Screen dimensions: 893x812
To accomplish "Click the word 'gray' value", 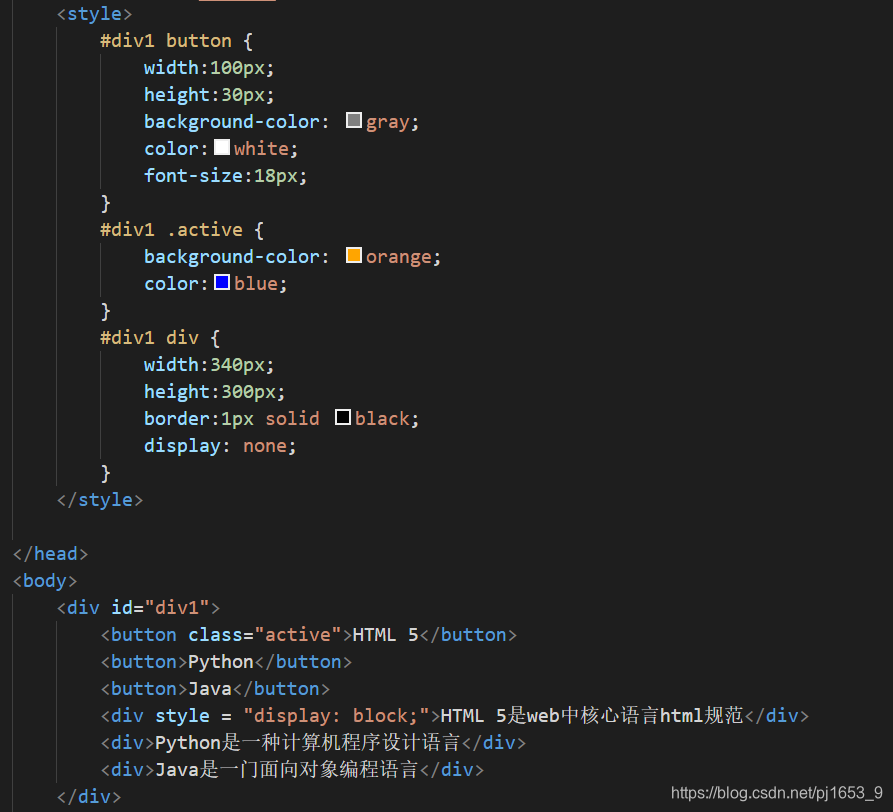I will (x=387, y=122).
